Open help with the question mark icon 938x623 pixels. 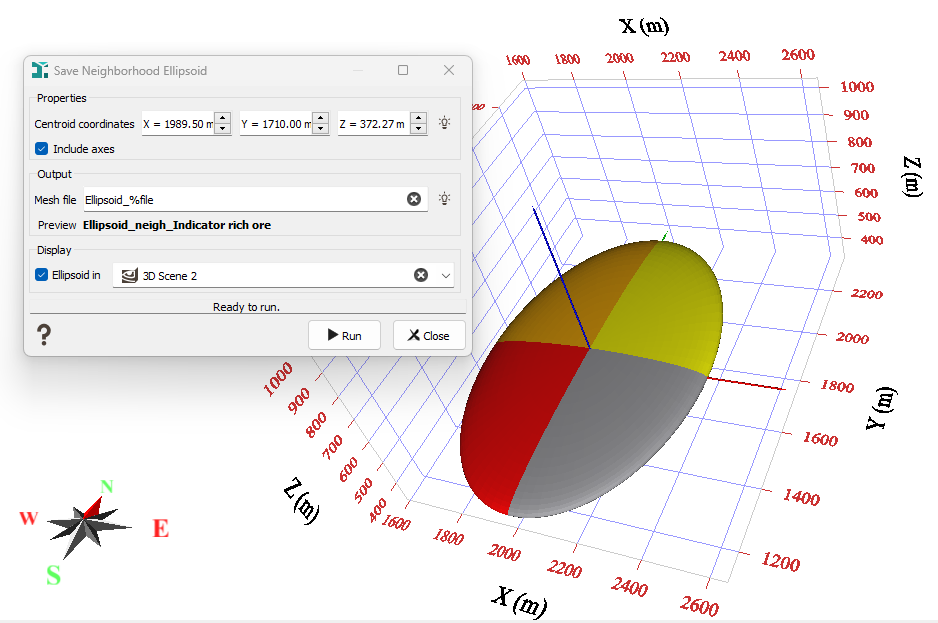(x=44, y=335)
